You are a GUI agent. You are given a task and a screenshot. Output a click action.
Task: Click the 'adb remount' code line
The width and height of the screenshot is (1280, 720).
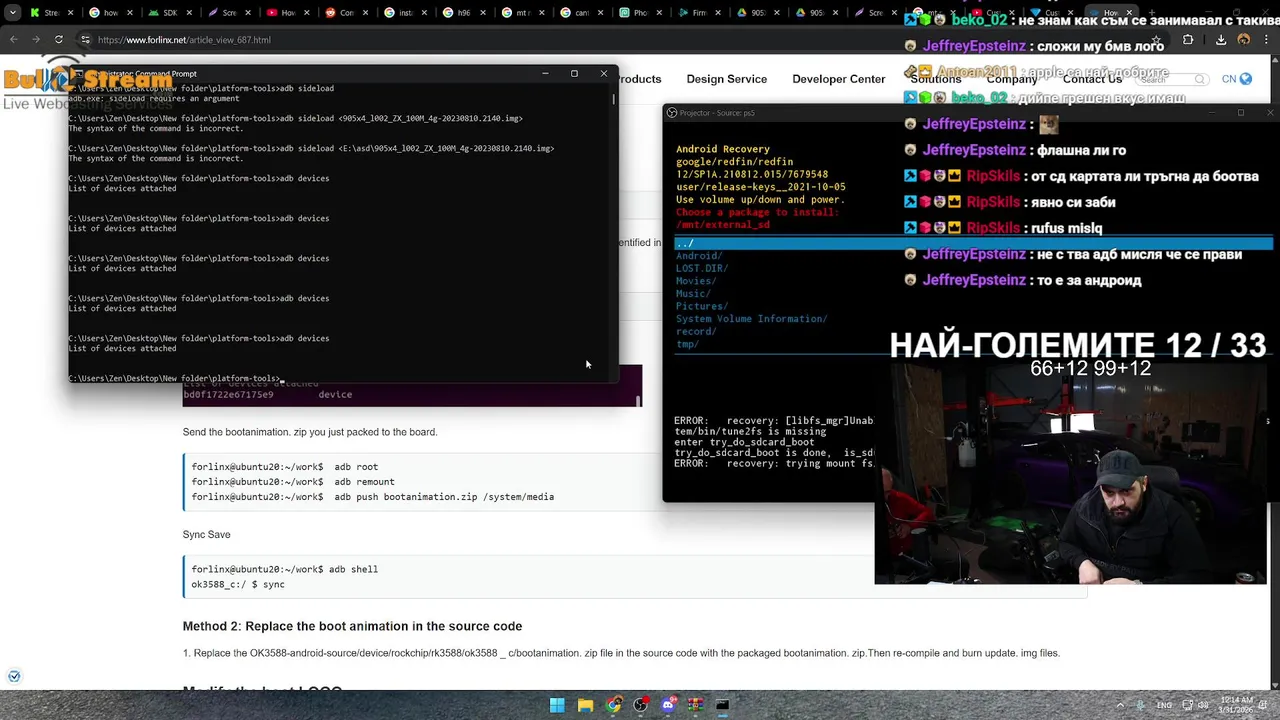[x=293, y=482]
